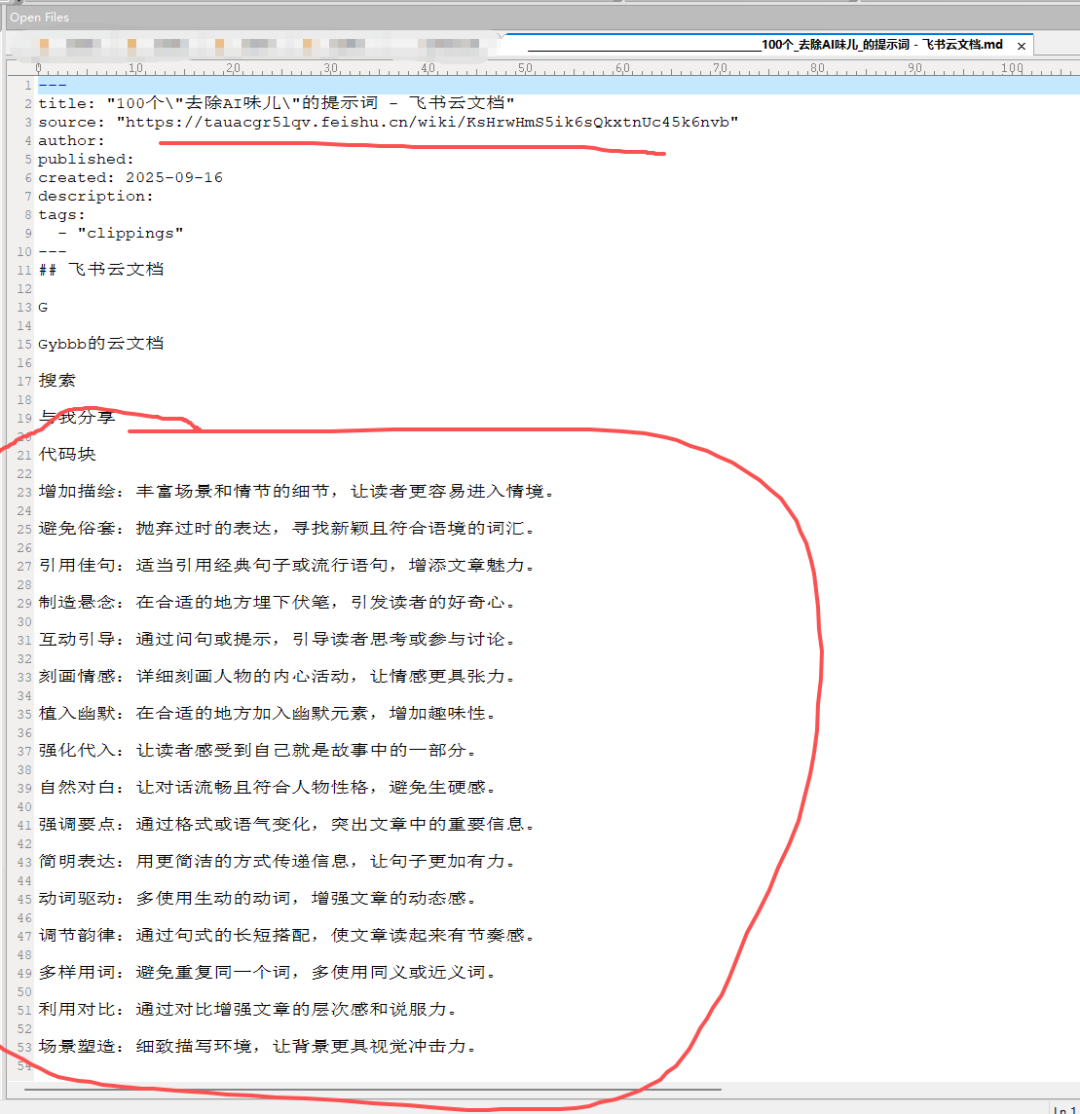Click the "Gybbb的云文档" text line
Image resolution: width=1080 pixels, height=1114 pixels.
[x=101, y=344]
